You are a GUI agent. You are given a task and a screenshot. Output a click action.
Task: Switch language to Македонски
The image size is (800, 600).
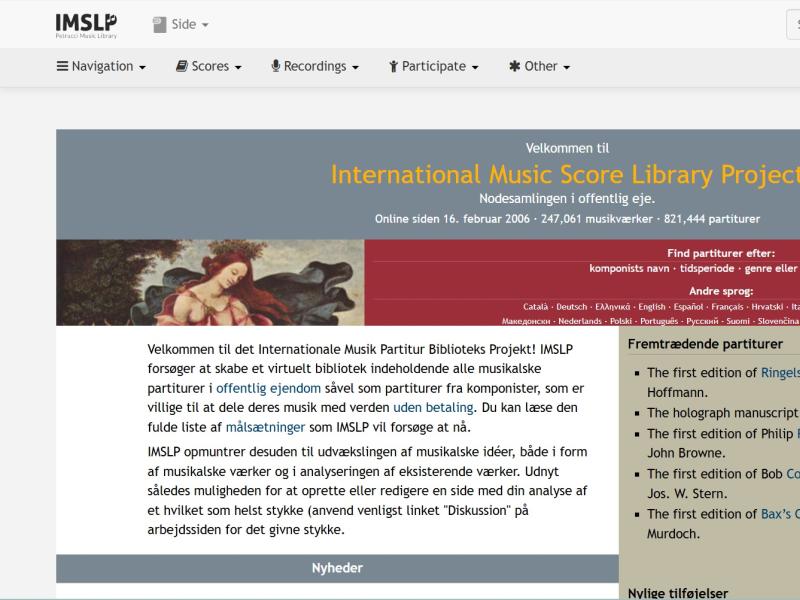coord(526,321)
